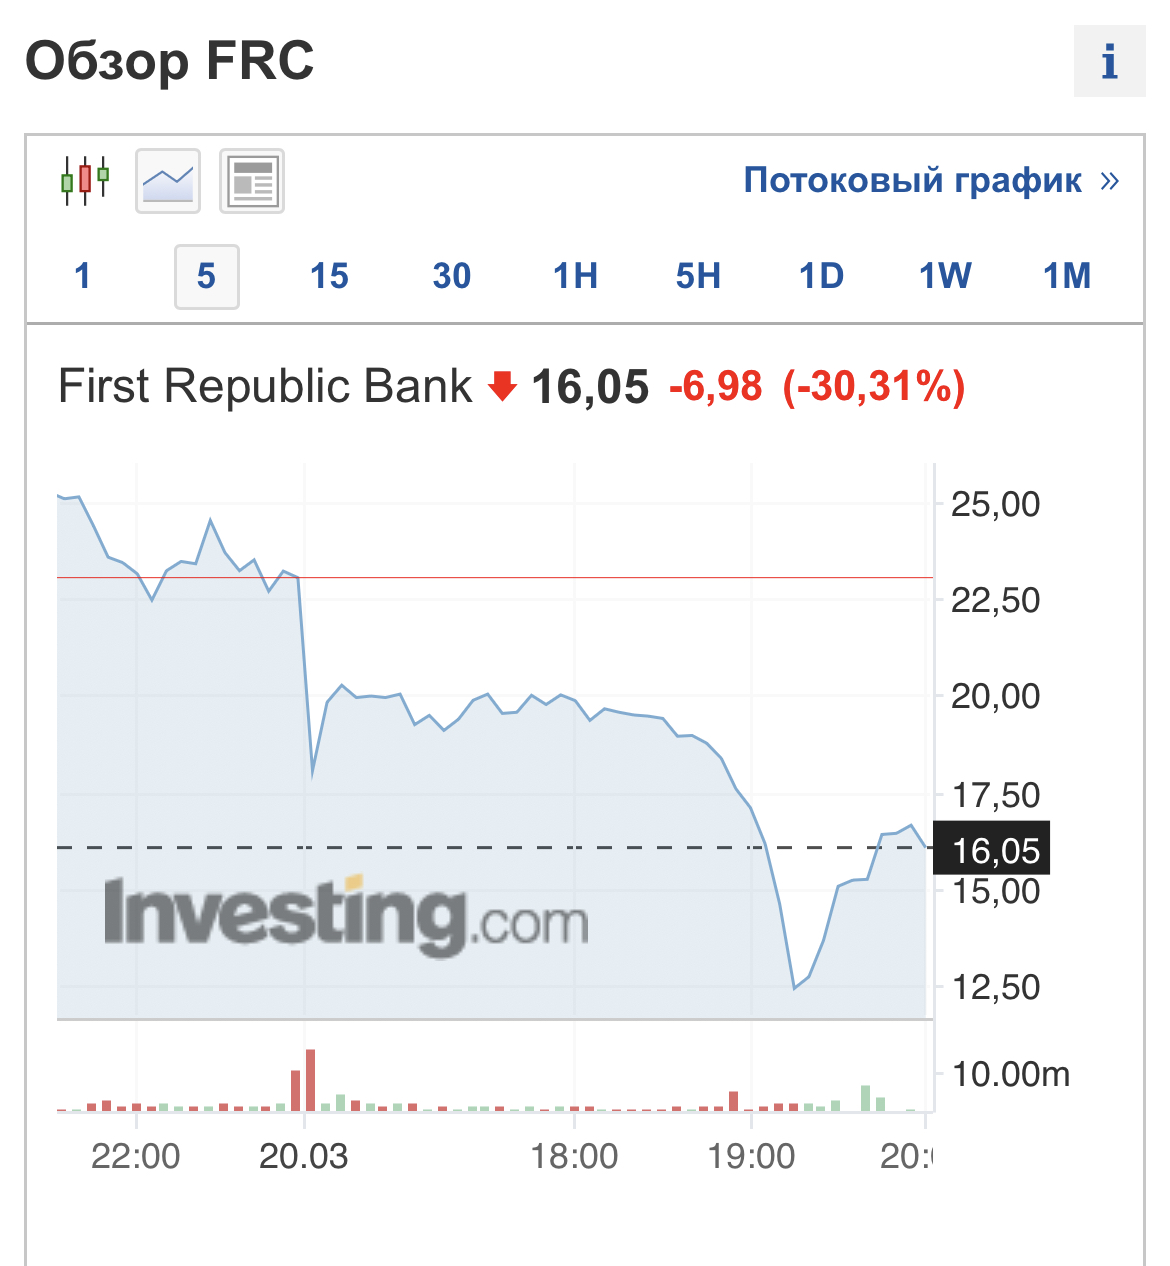This screenshot has height=1266, width=1170.
Task: Pick the 1W weekly interval
Action: [945, 276]
